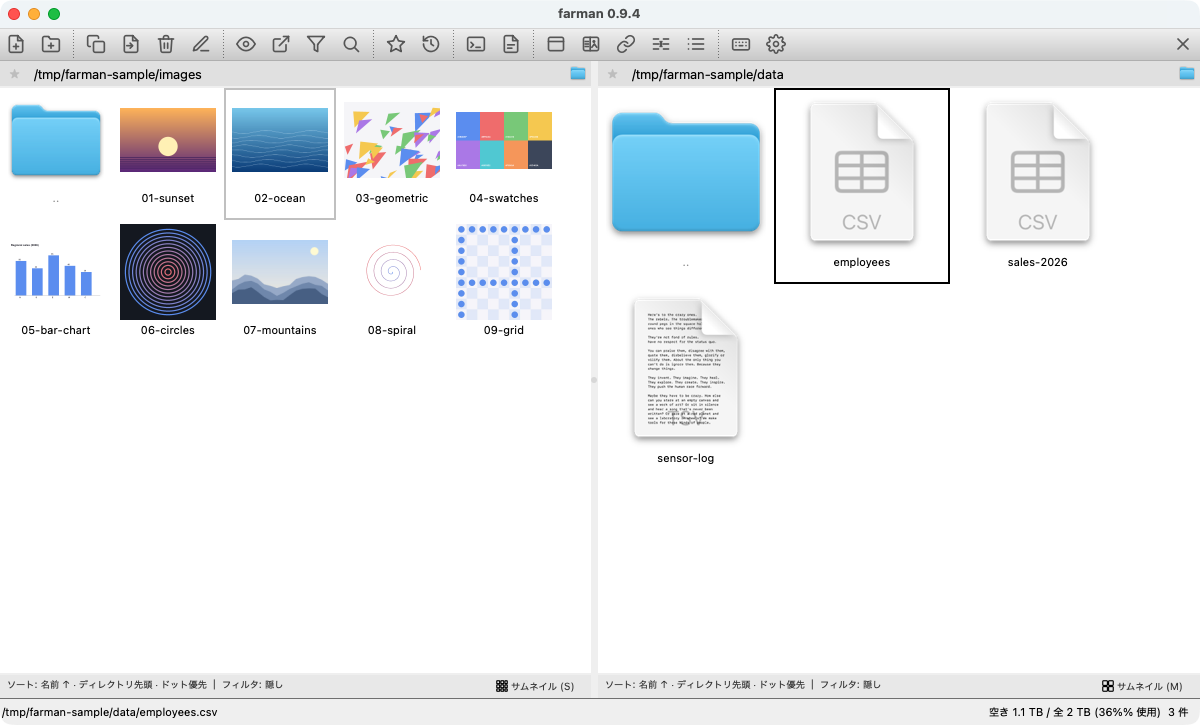Click the new file toolbar icon
1200x725 pixels.
click(x=16, y=44)
